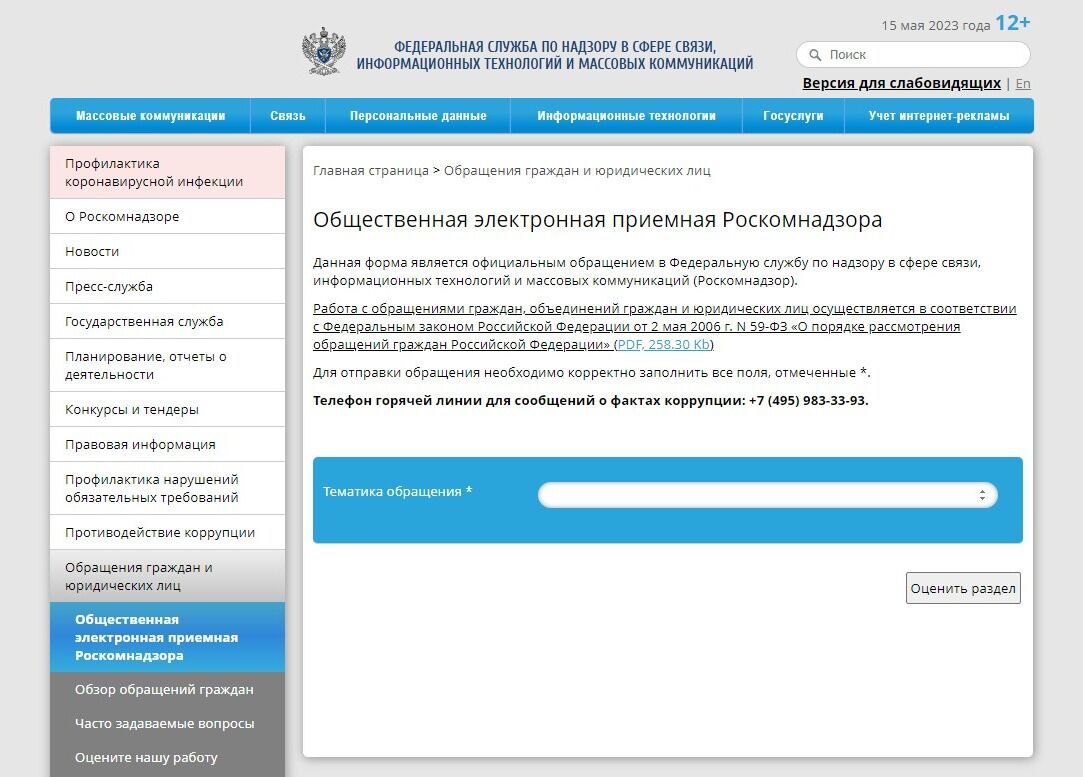Image resolution: width=1083 pixels, height=777 pixels.
Task: Open the Связь menu tab
Action: coord(287,115)
